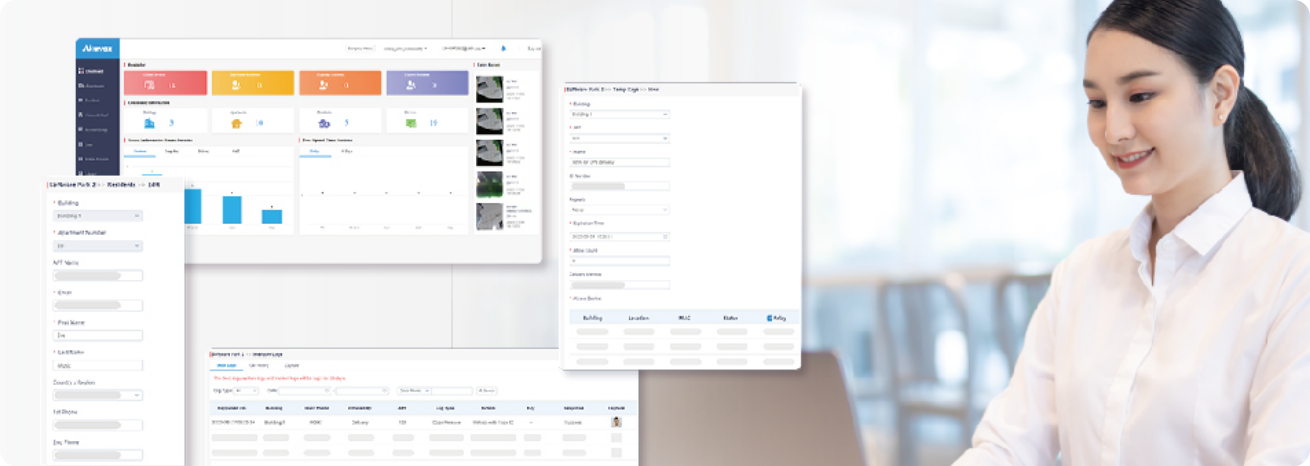Click the red statistics card icon

150,85
